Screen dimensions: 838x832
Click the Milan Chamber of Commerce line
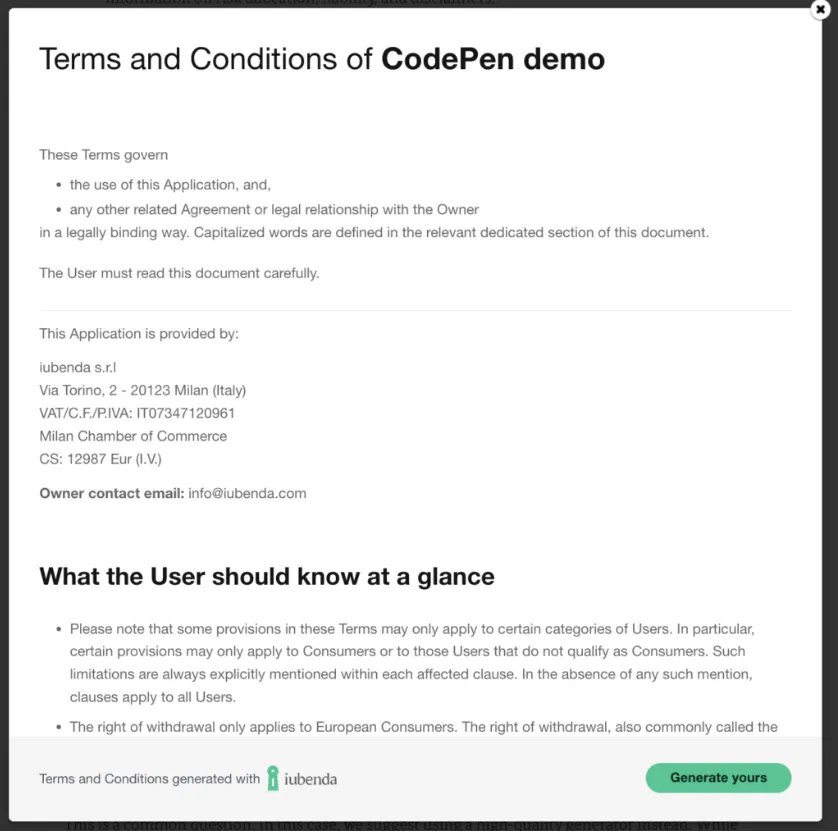[x=133, y=436]
